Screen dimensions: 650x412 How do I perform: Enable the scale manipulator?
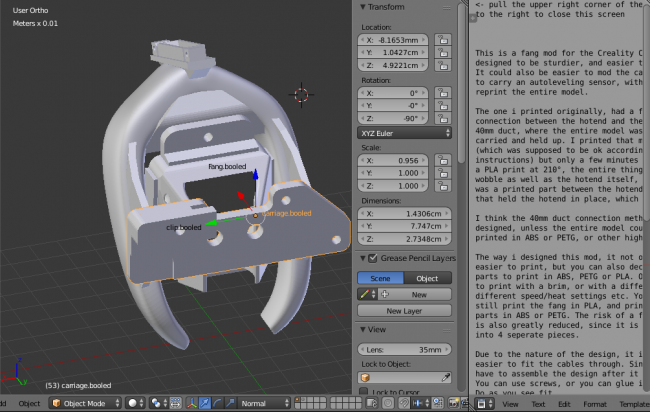coord(230,403)
